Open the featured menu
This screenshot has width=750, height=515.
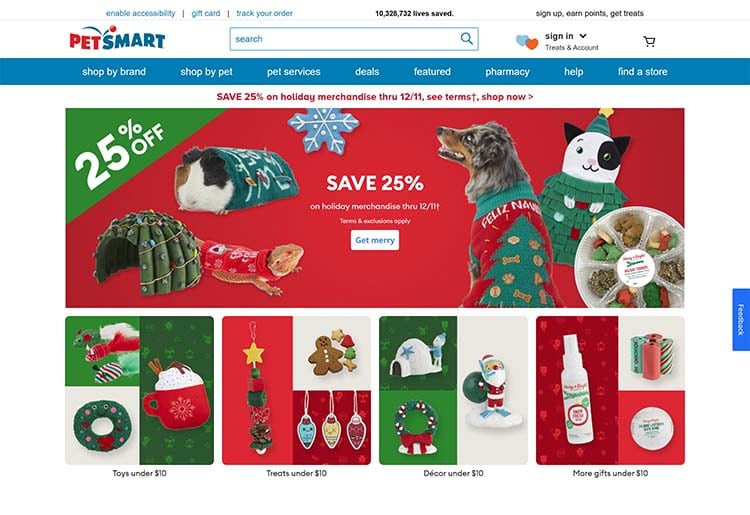(x=432, y=72)
